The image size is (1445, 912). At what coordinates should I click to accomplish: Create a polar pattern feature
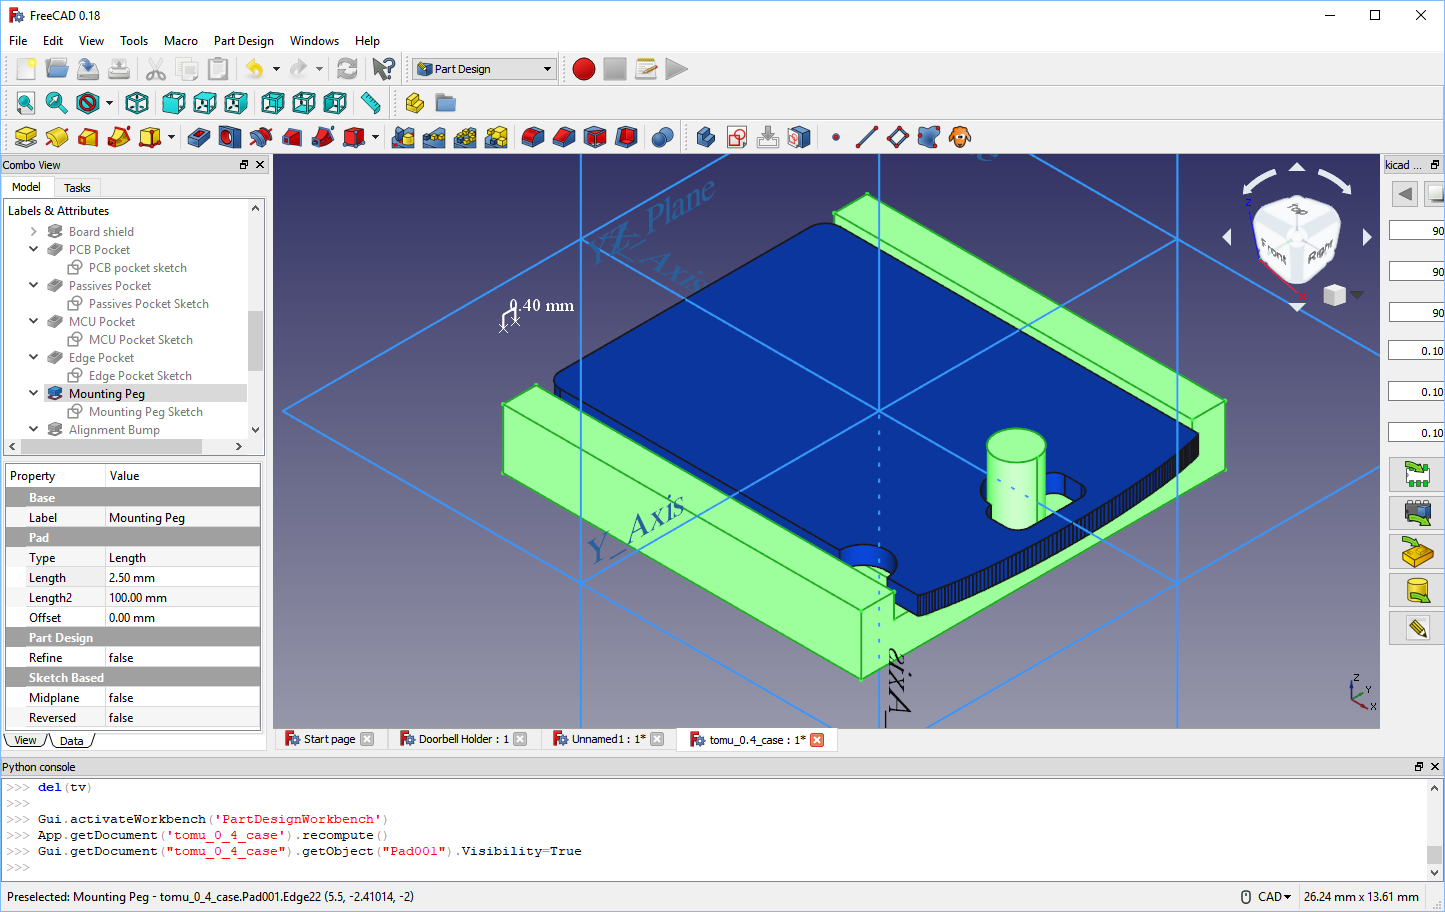466,137
